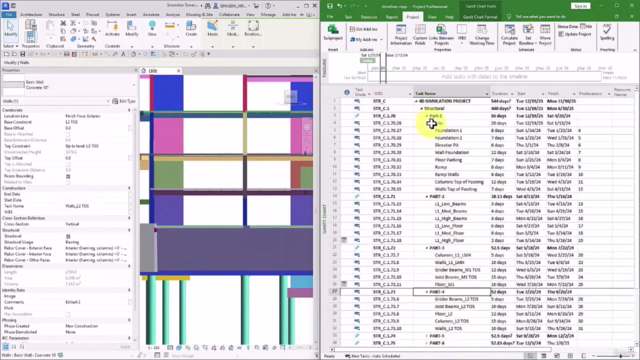The width and height of the screenshot is (640, 360).
Task: Click Move Project icon
Action: tap(545, 35)
